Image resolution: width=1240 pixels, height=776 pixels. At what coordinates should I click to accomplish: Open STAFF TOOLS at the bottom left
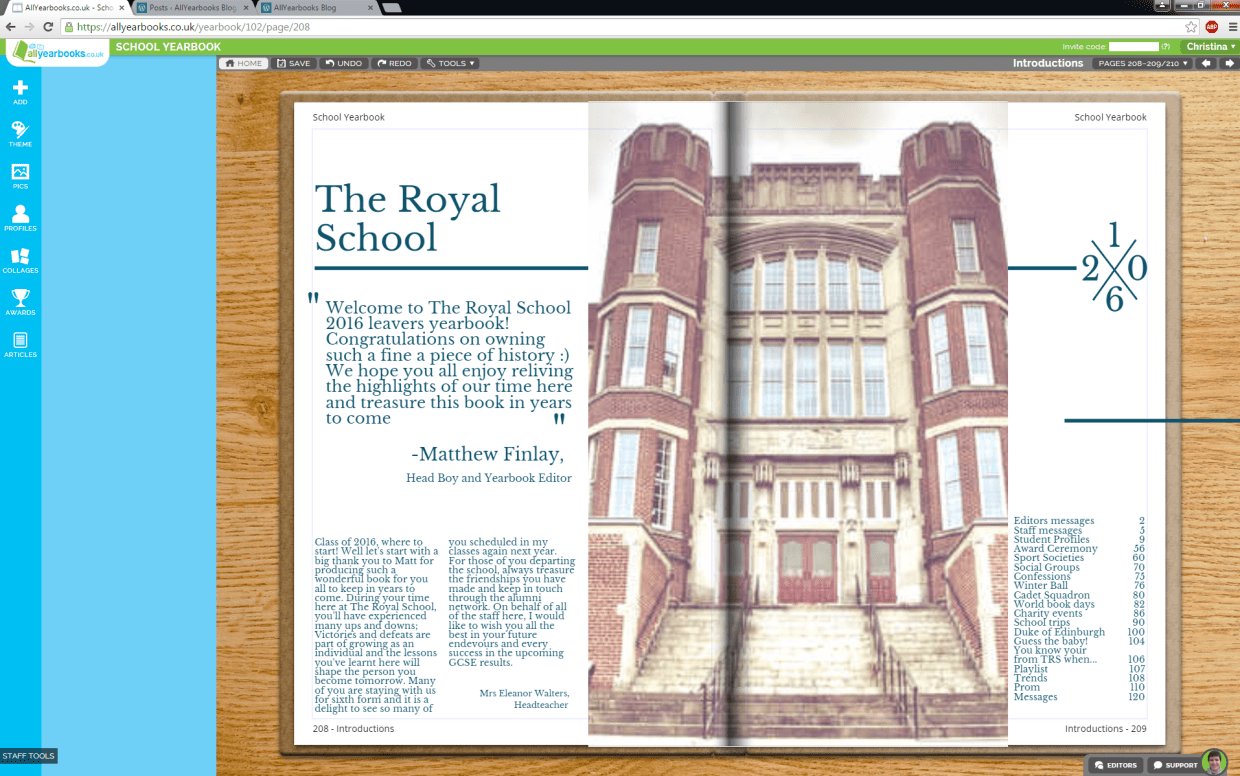[27, 757]
